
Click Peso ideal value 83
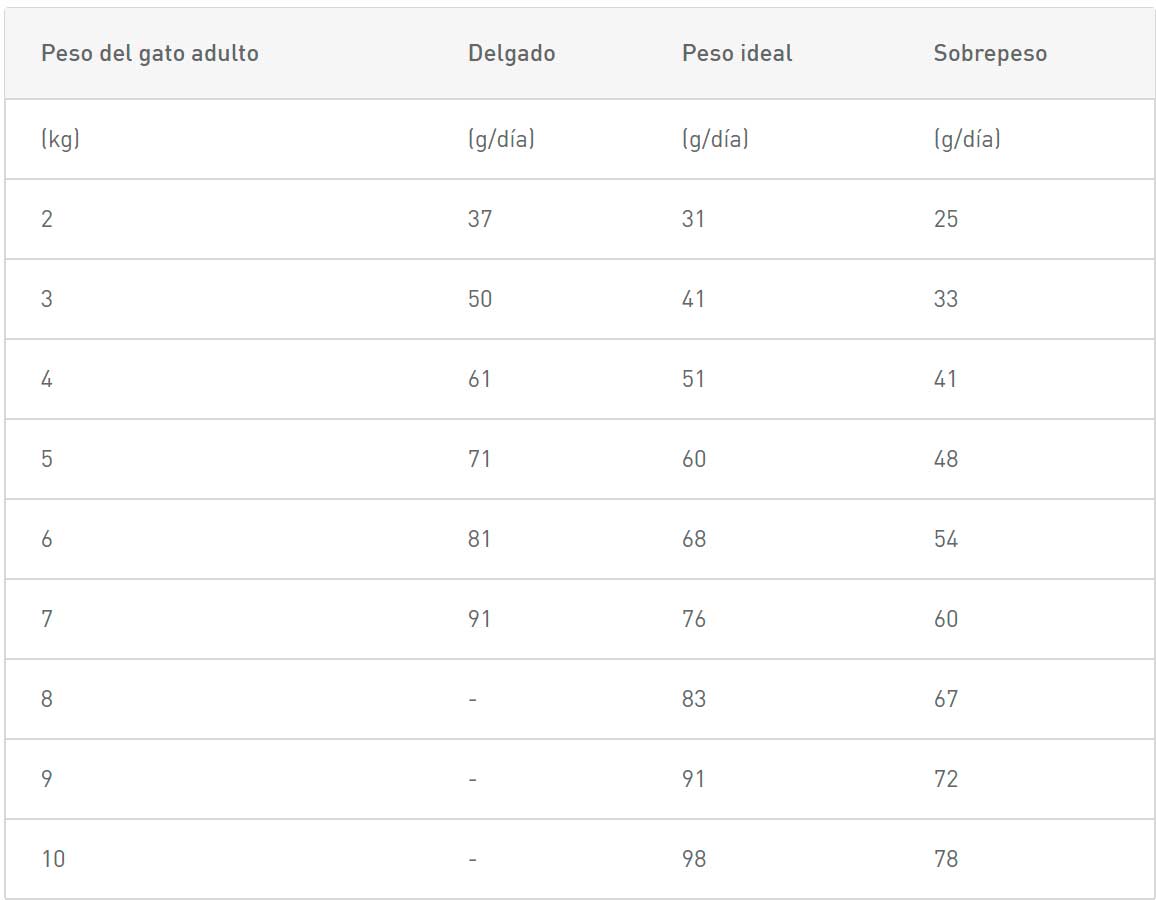[x=694, y=699]
